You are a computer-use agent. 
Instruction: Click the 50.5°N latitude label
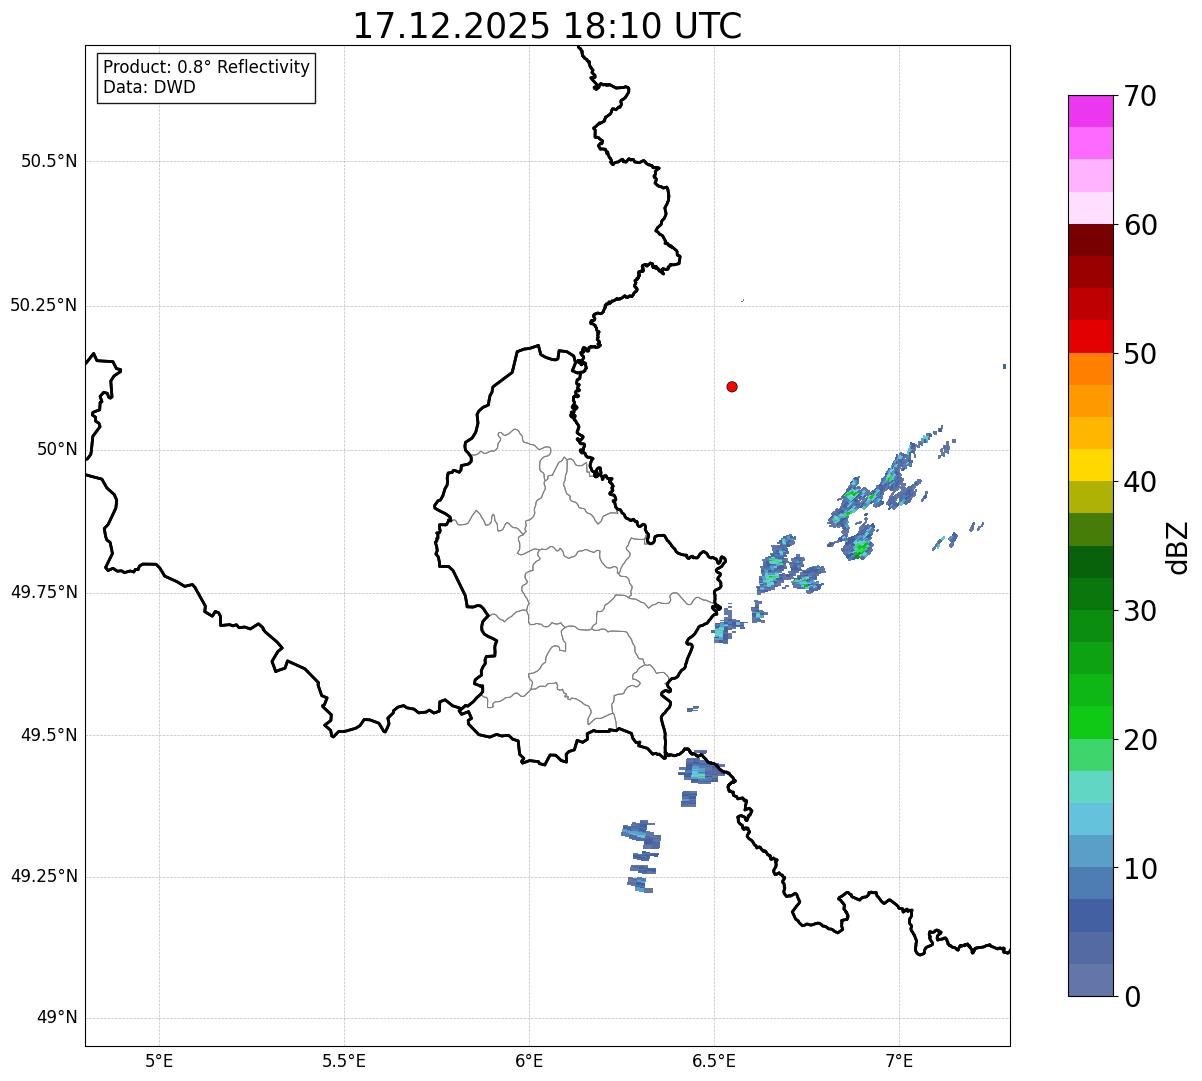49,161
